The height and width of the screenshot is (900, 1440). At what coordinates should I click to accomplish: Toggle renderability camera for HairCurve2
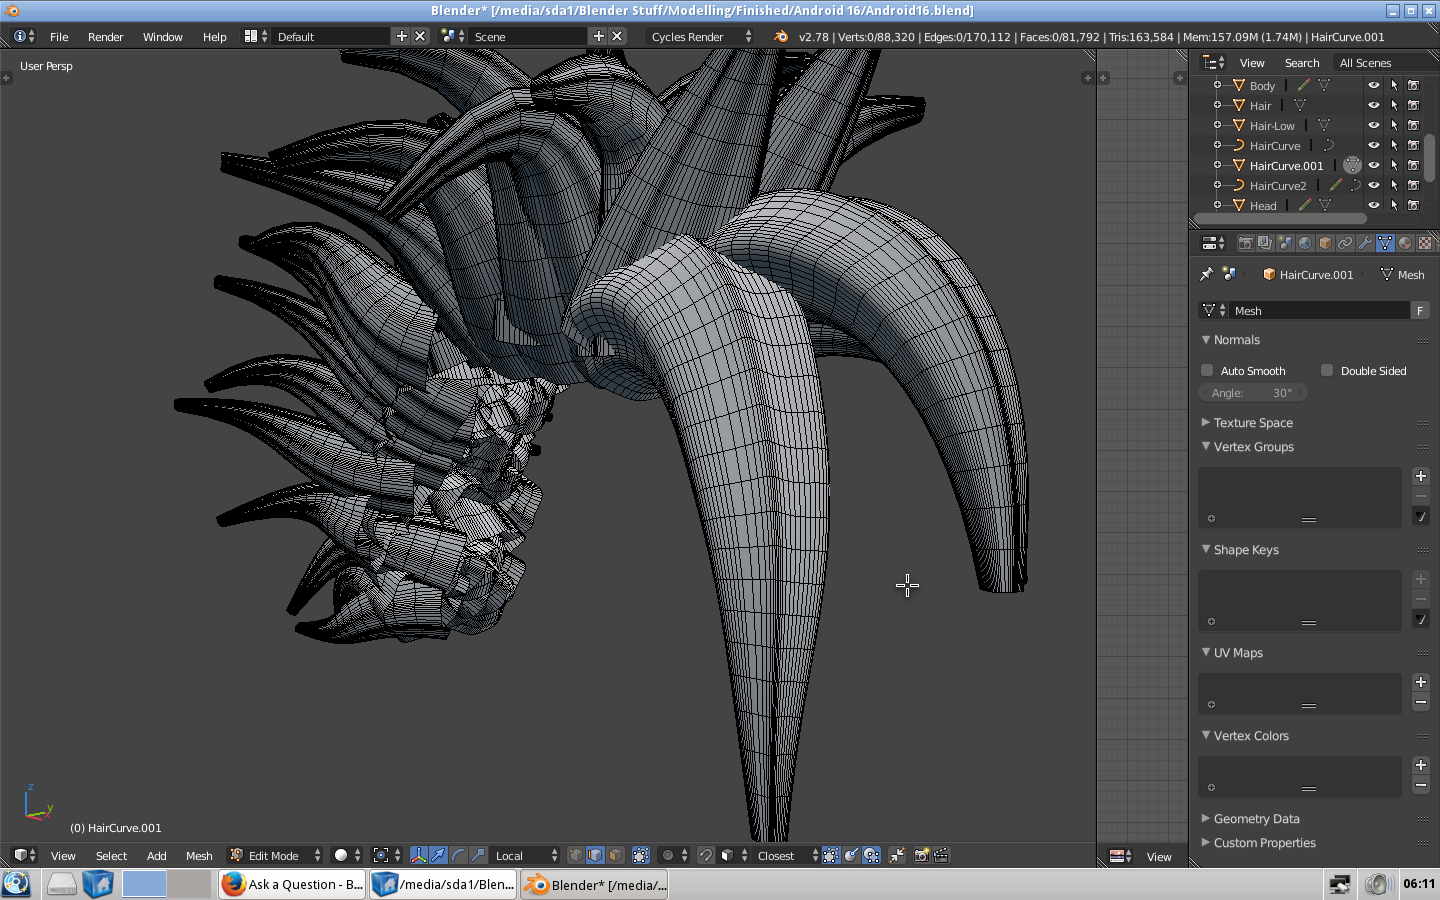click(x=1414, y=185)
